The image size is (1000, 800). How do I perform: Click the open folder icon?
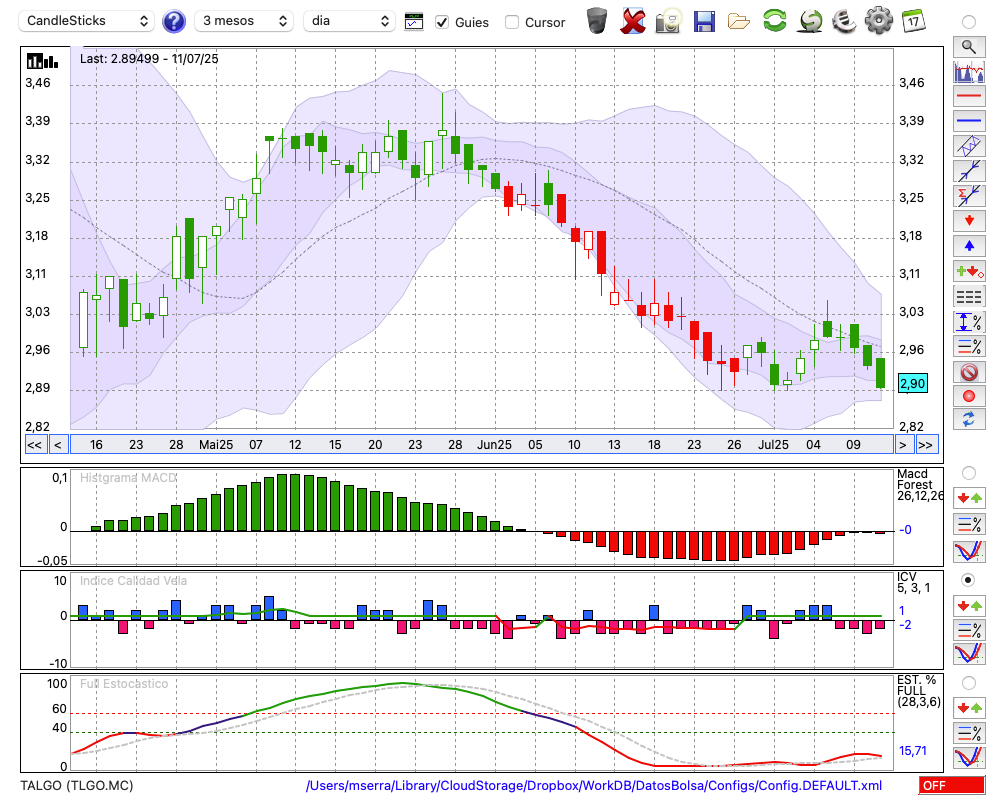tap(739, 22)
